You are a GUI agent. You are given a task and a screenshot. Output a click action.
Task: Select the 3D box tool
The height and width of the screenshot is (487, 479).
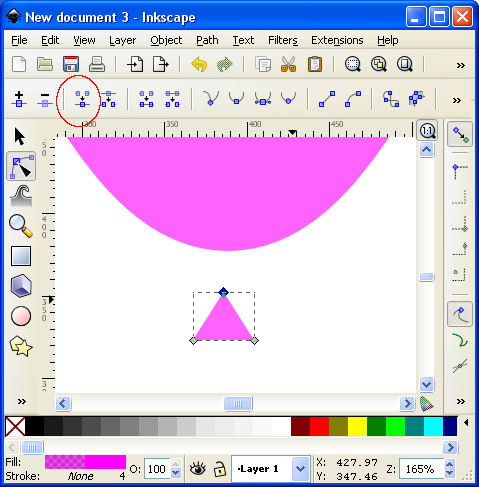[21, 286]
